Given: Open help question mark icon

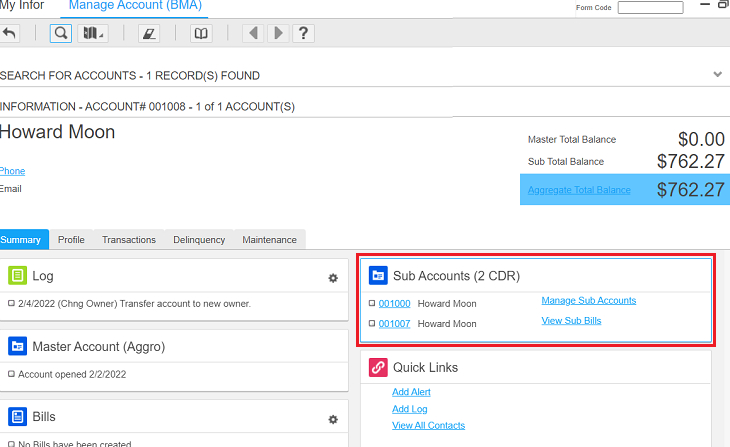Looking at the screenshot, I should pyautogui.click(x=302, y=33).
